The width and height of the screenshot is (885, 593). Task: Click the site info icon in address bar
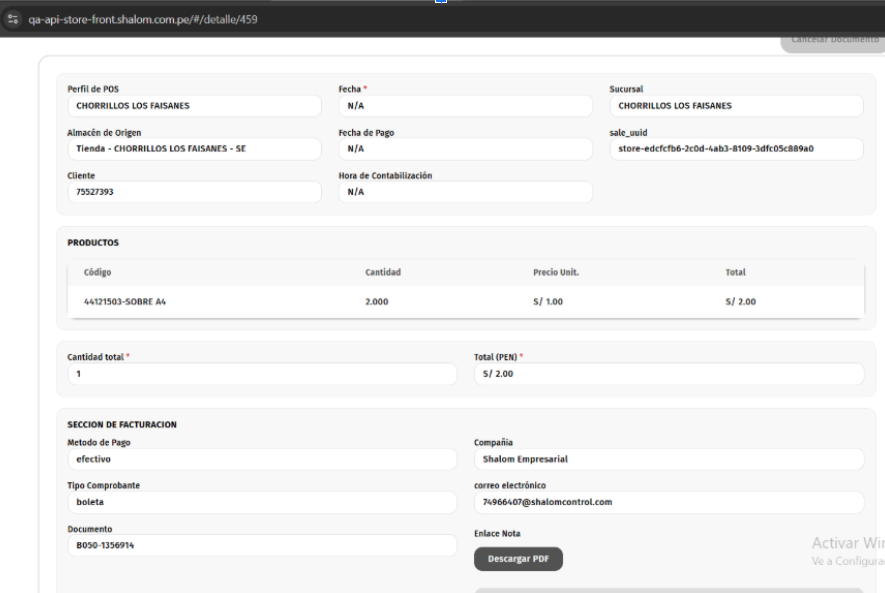pos(13,19)
